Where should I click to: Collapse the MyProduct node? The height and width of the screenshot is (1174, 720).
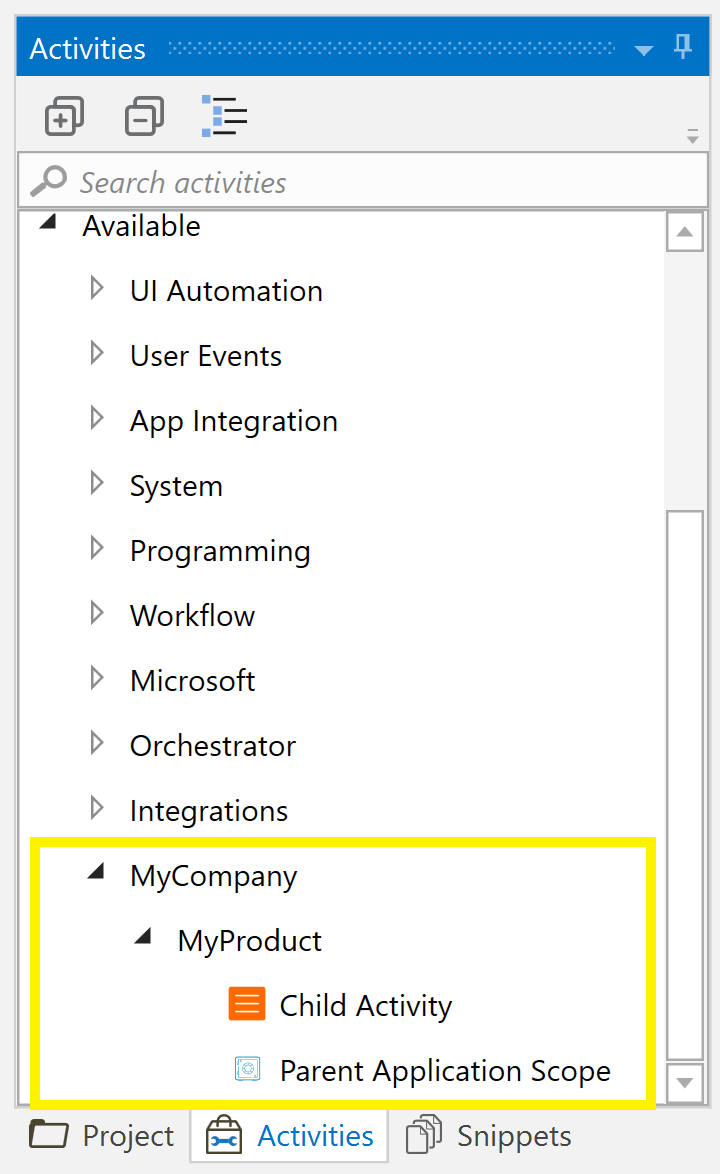[144, 936]
